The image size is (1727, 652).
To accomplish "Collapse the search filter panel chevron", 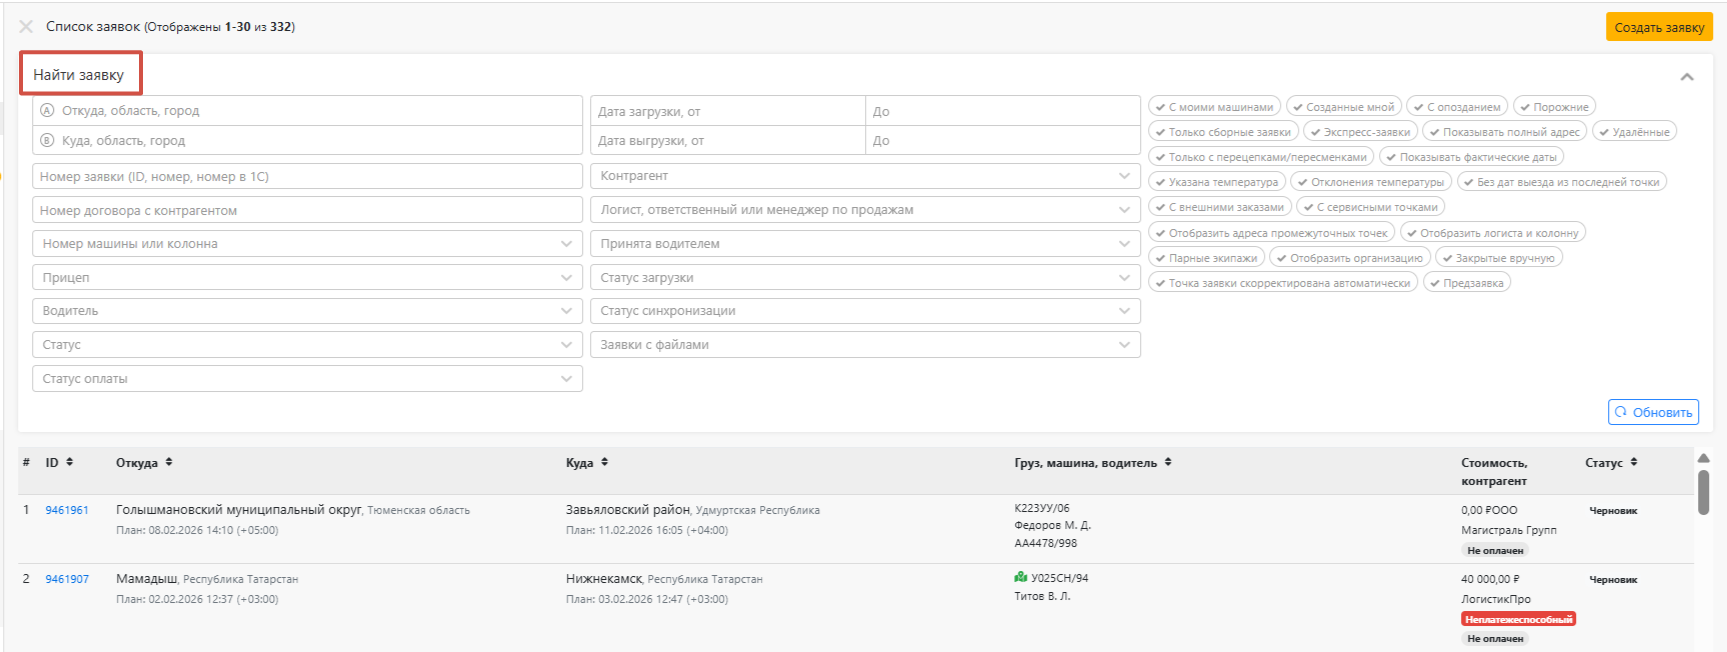I will 1687,77.
